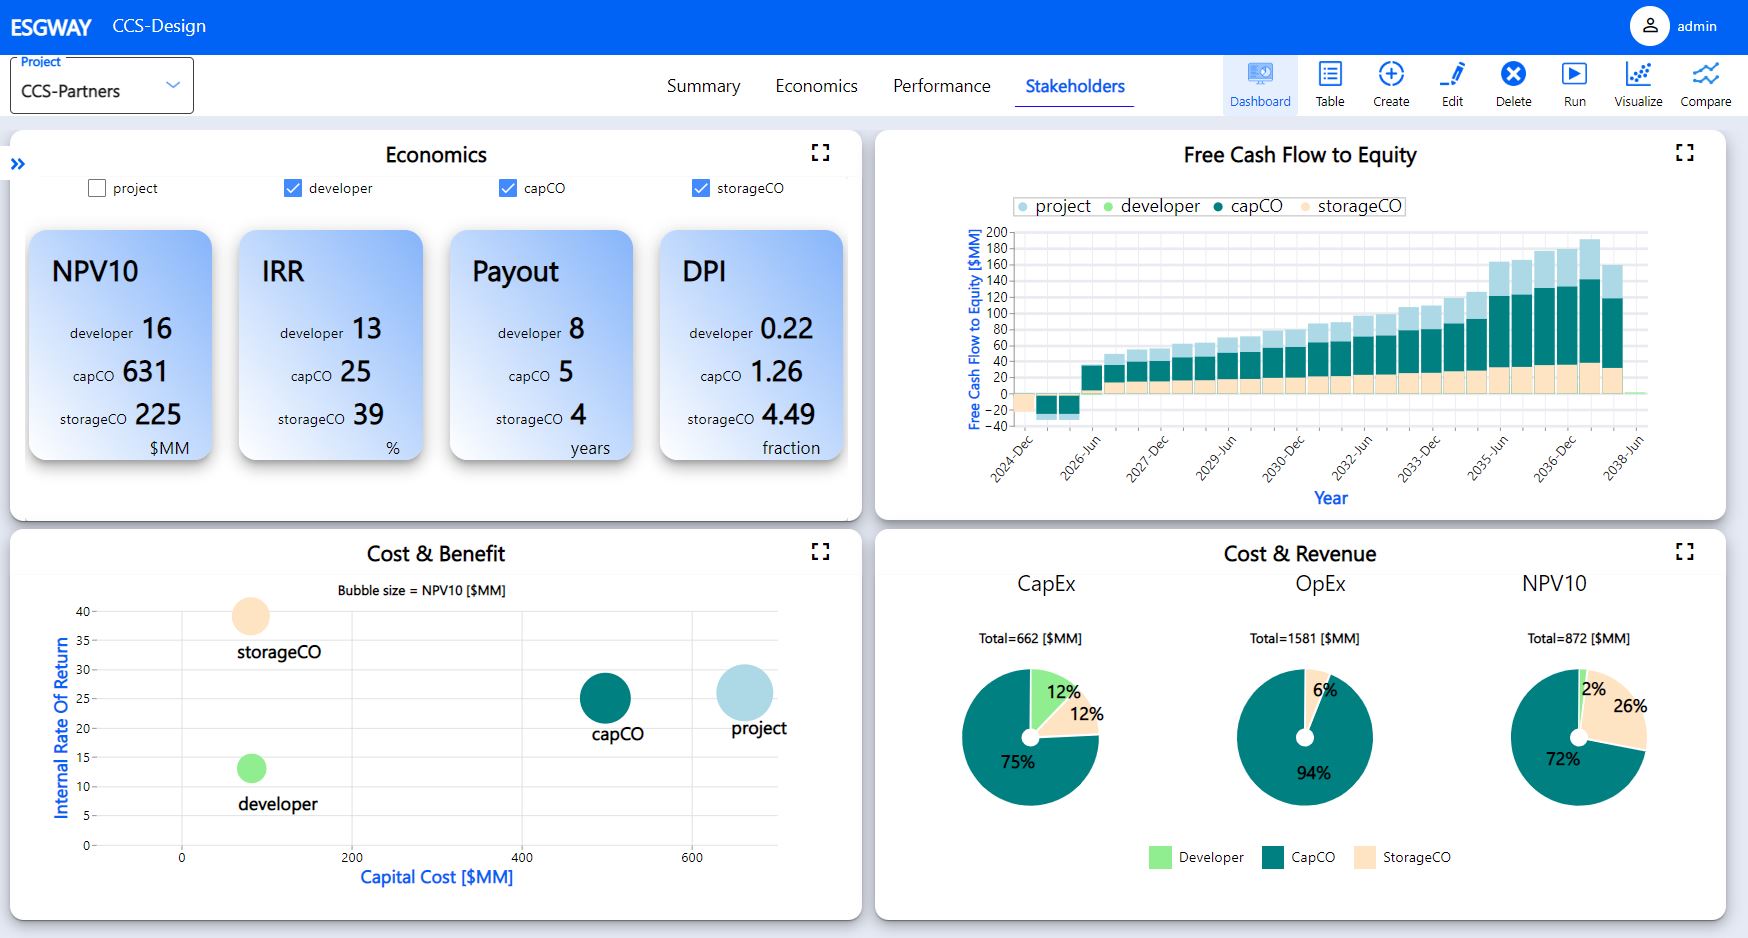Uncheck the developer checkbox
1748x938 pixels.
pyautogui.click(x=293, y=188)
